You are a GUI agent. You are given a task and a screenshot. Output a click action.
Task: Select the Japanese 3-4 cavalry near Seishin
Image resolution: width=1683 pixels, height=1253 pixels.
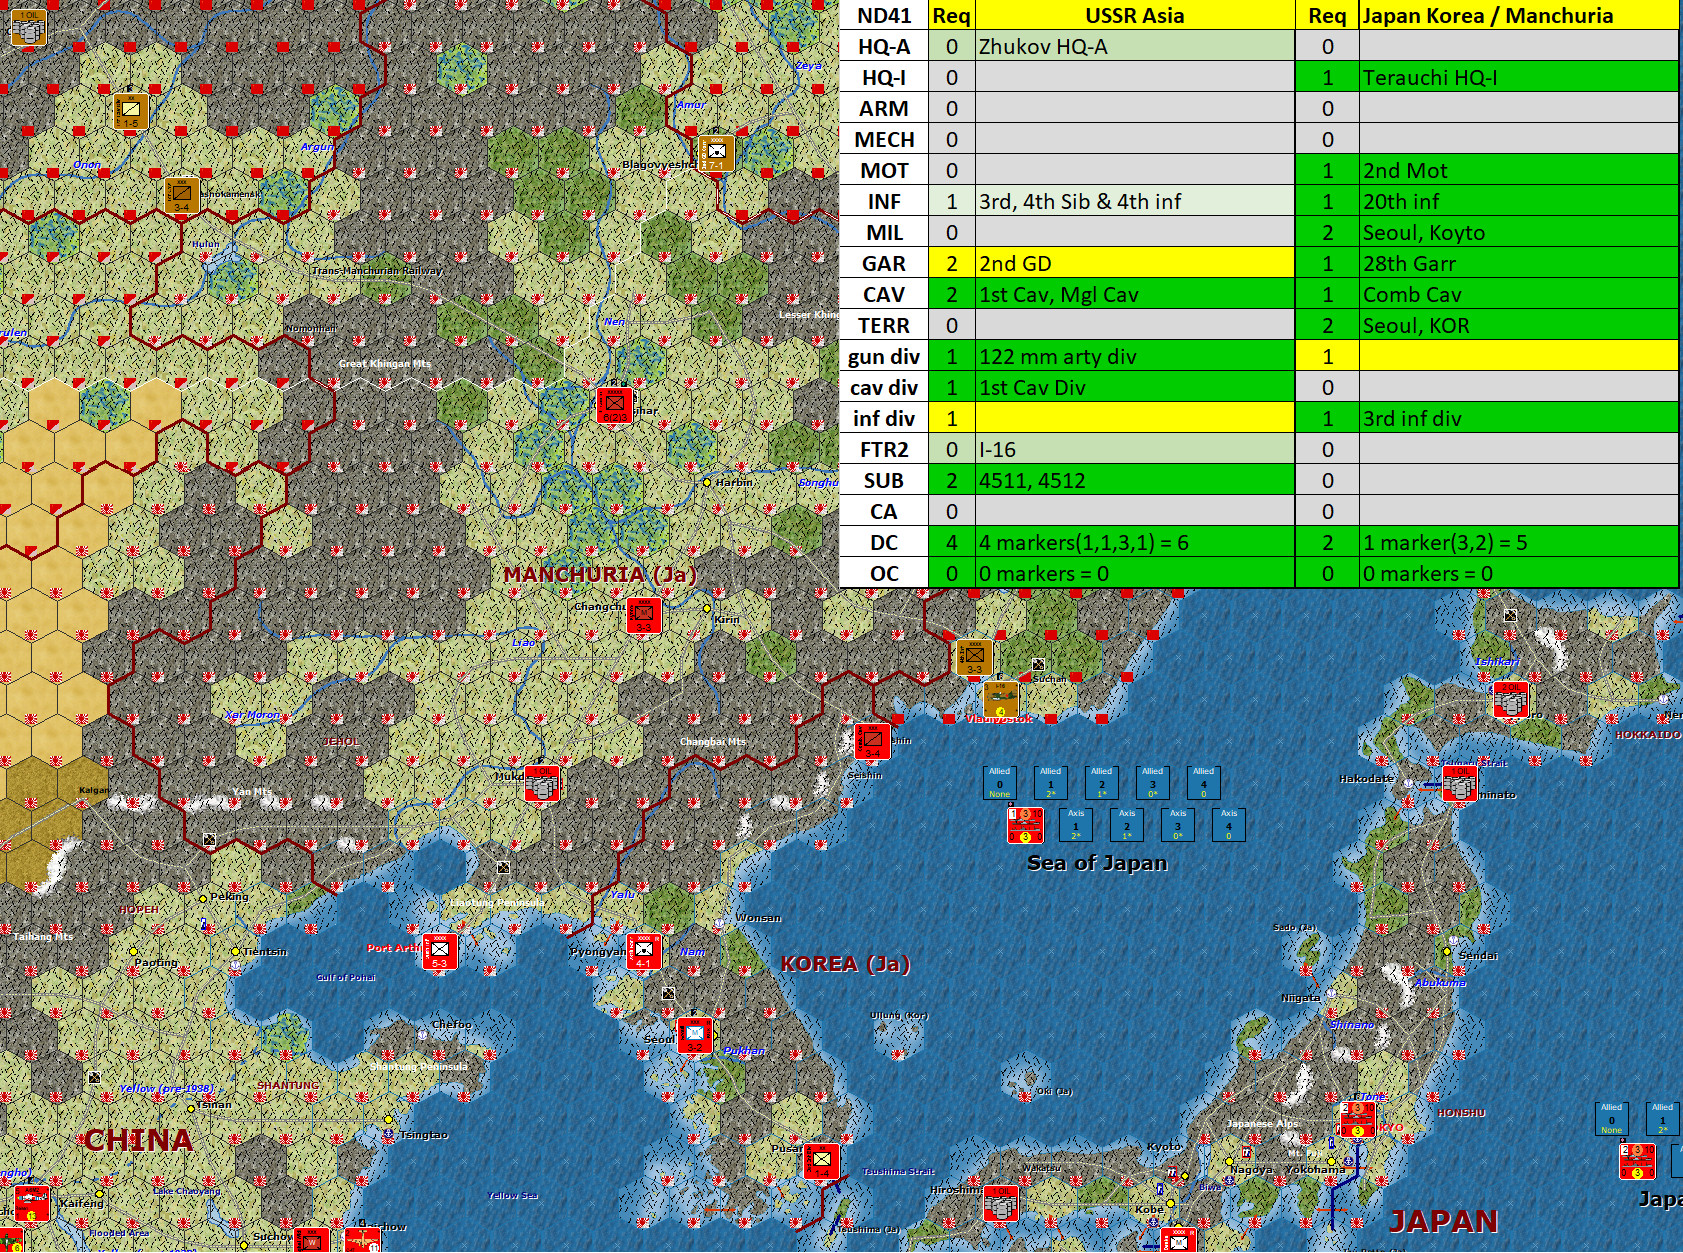[872, 741]
